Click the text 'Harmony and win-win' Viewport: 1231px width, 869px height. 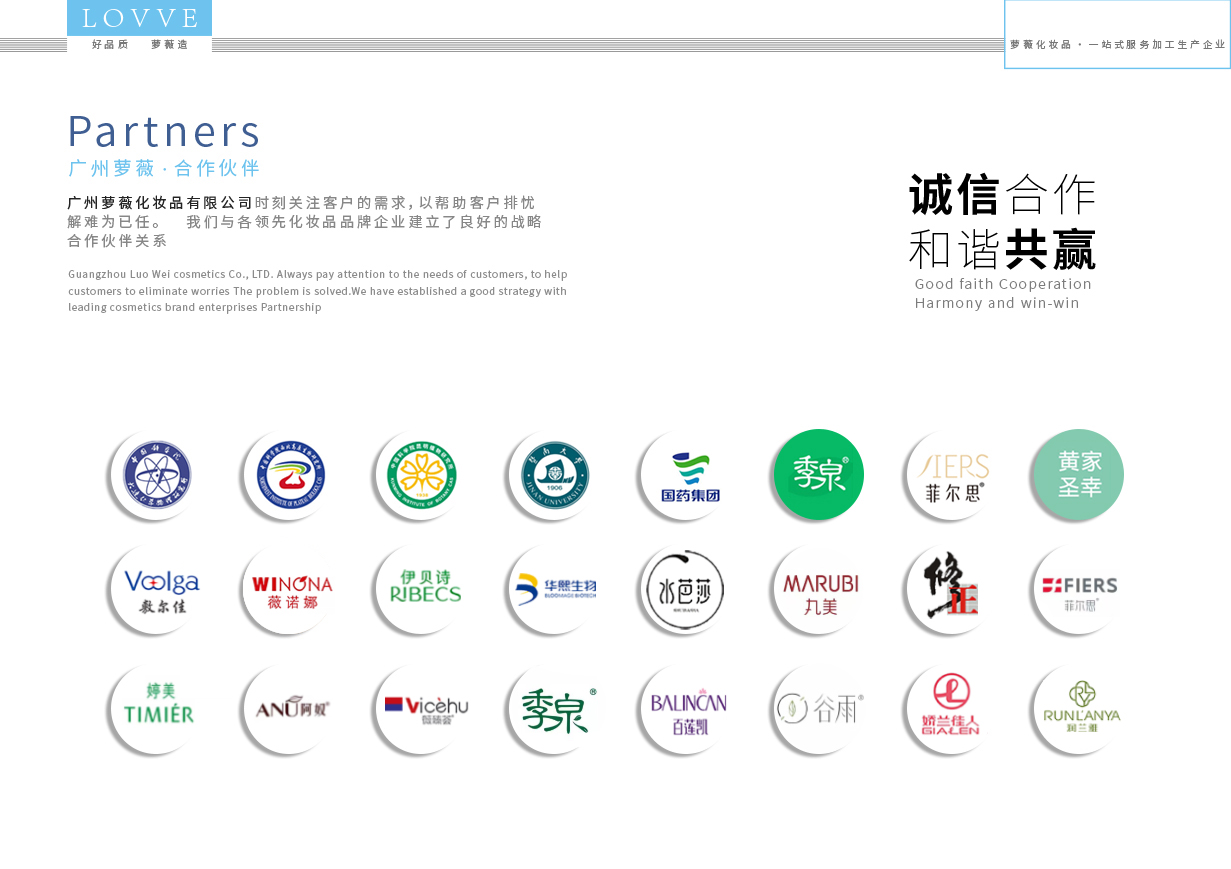(x=997, y=303)
